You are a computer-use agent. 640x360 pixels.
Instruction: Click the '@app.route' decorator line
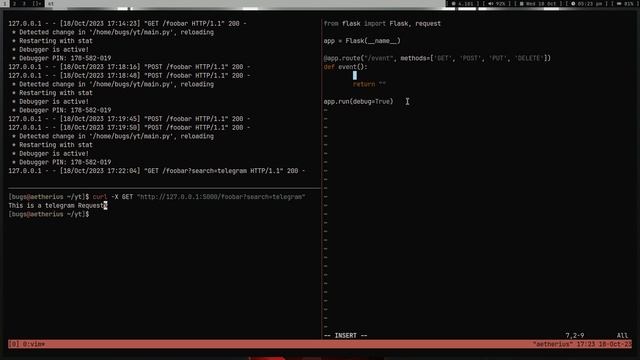pyautogui.click(x=437, y=58)
